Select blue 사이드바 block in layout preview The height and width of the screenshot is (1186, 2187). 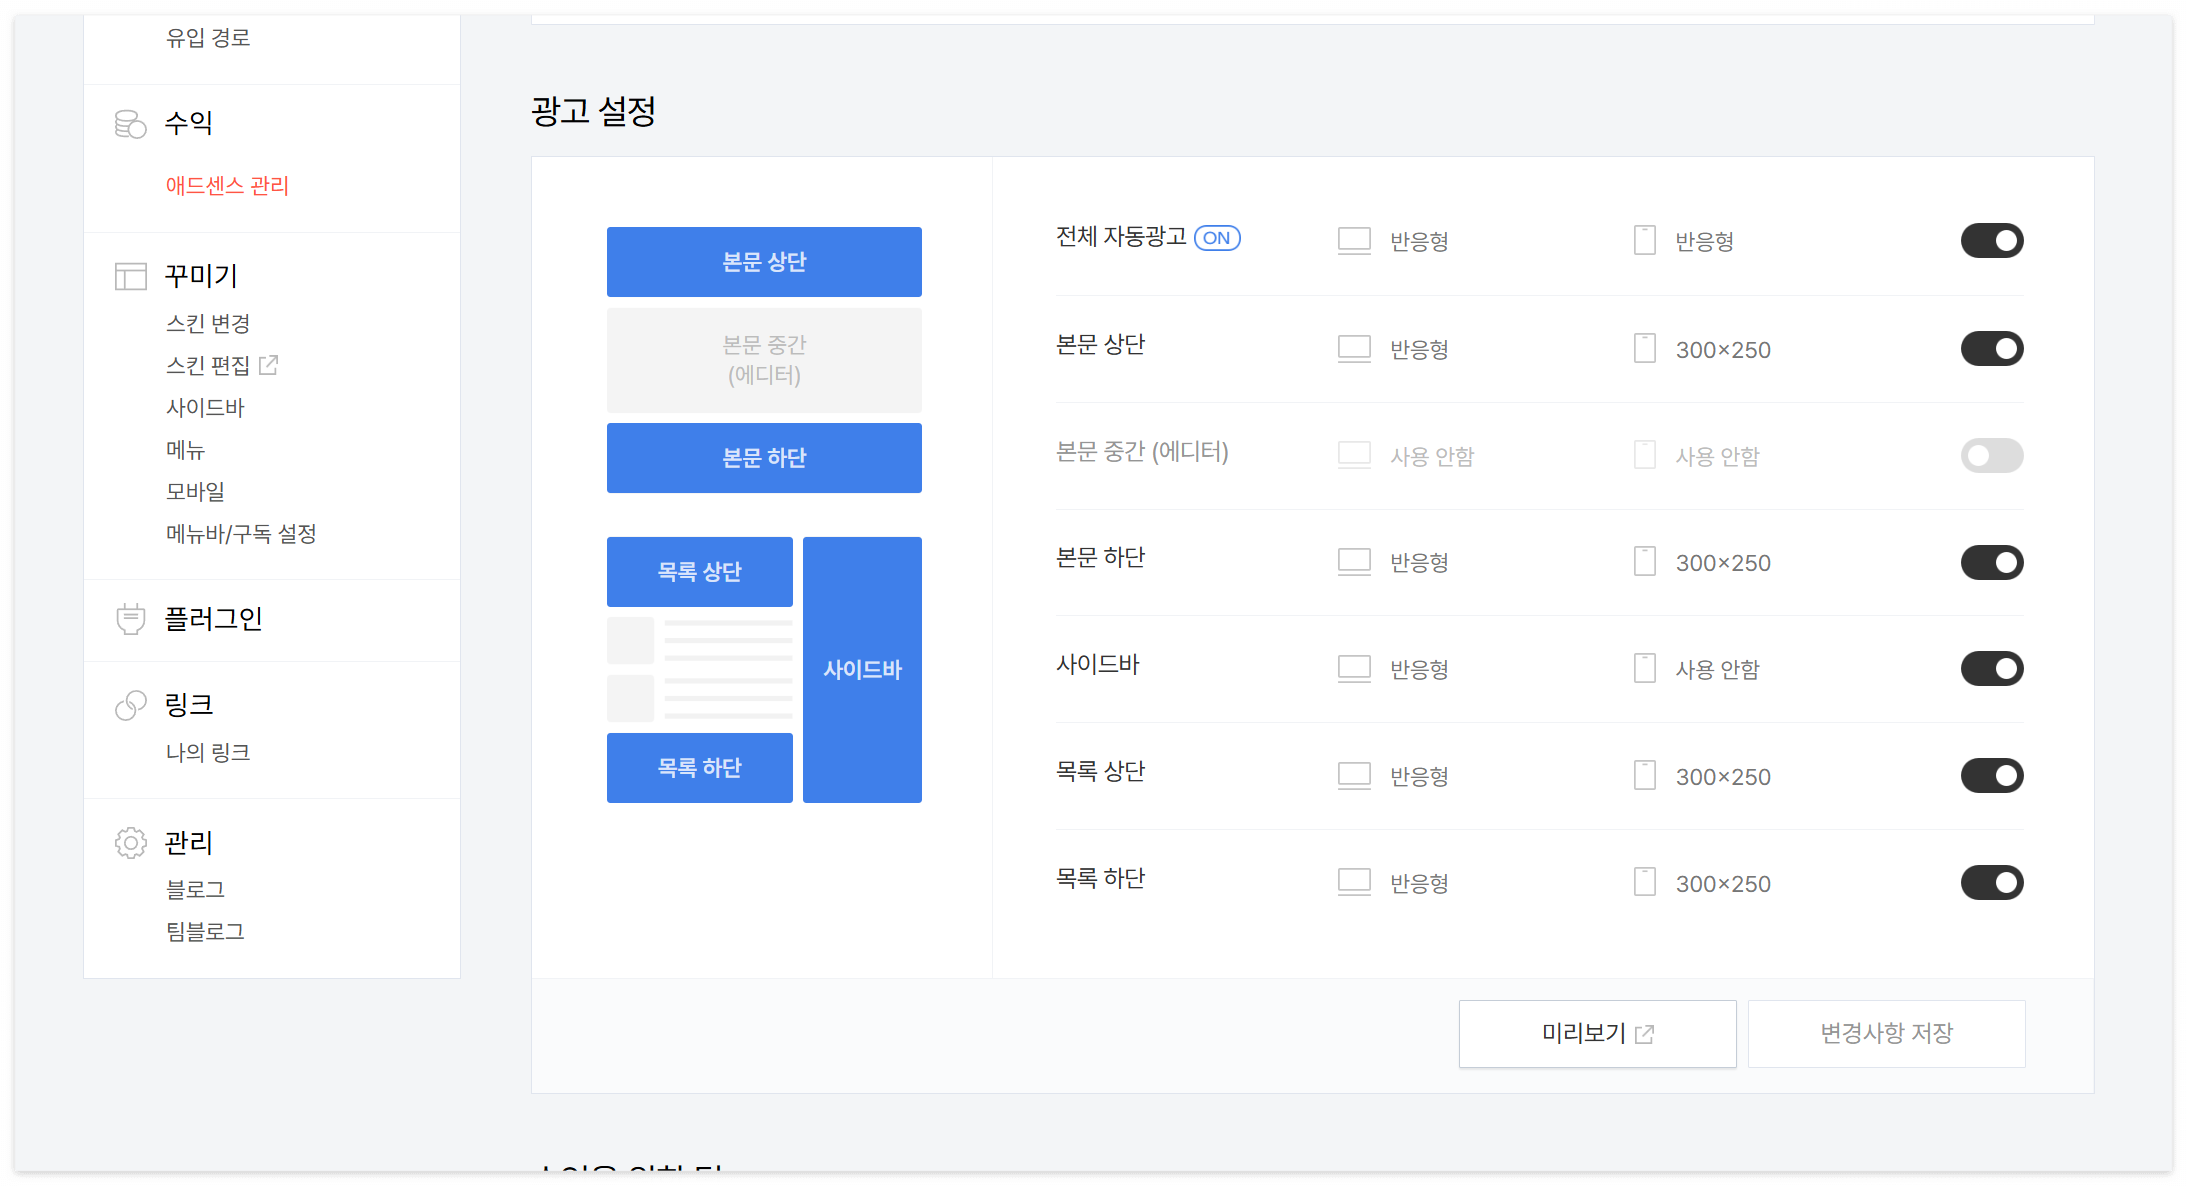point(862,670)
